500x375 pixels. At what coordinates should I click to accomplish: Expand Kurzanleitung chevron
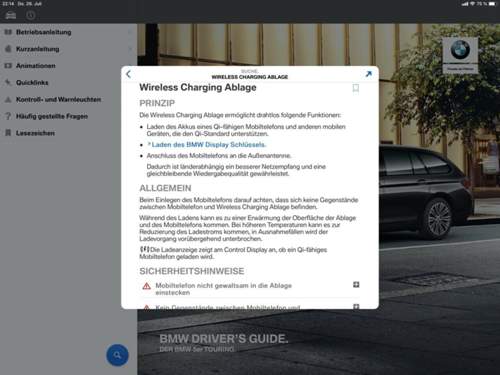coord(130,49)
